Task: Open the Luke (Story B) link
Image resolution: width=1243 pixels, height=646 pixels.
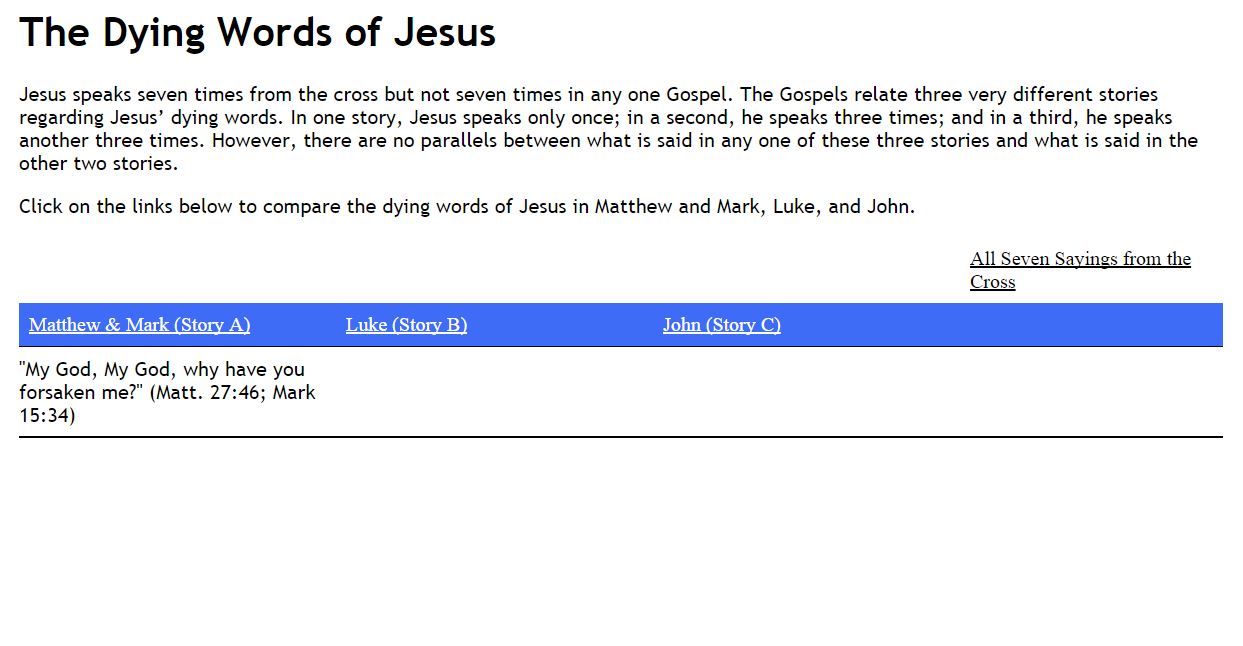Action: (x=406, y=325)
